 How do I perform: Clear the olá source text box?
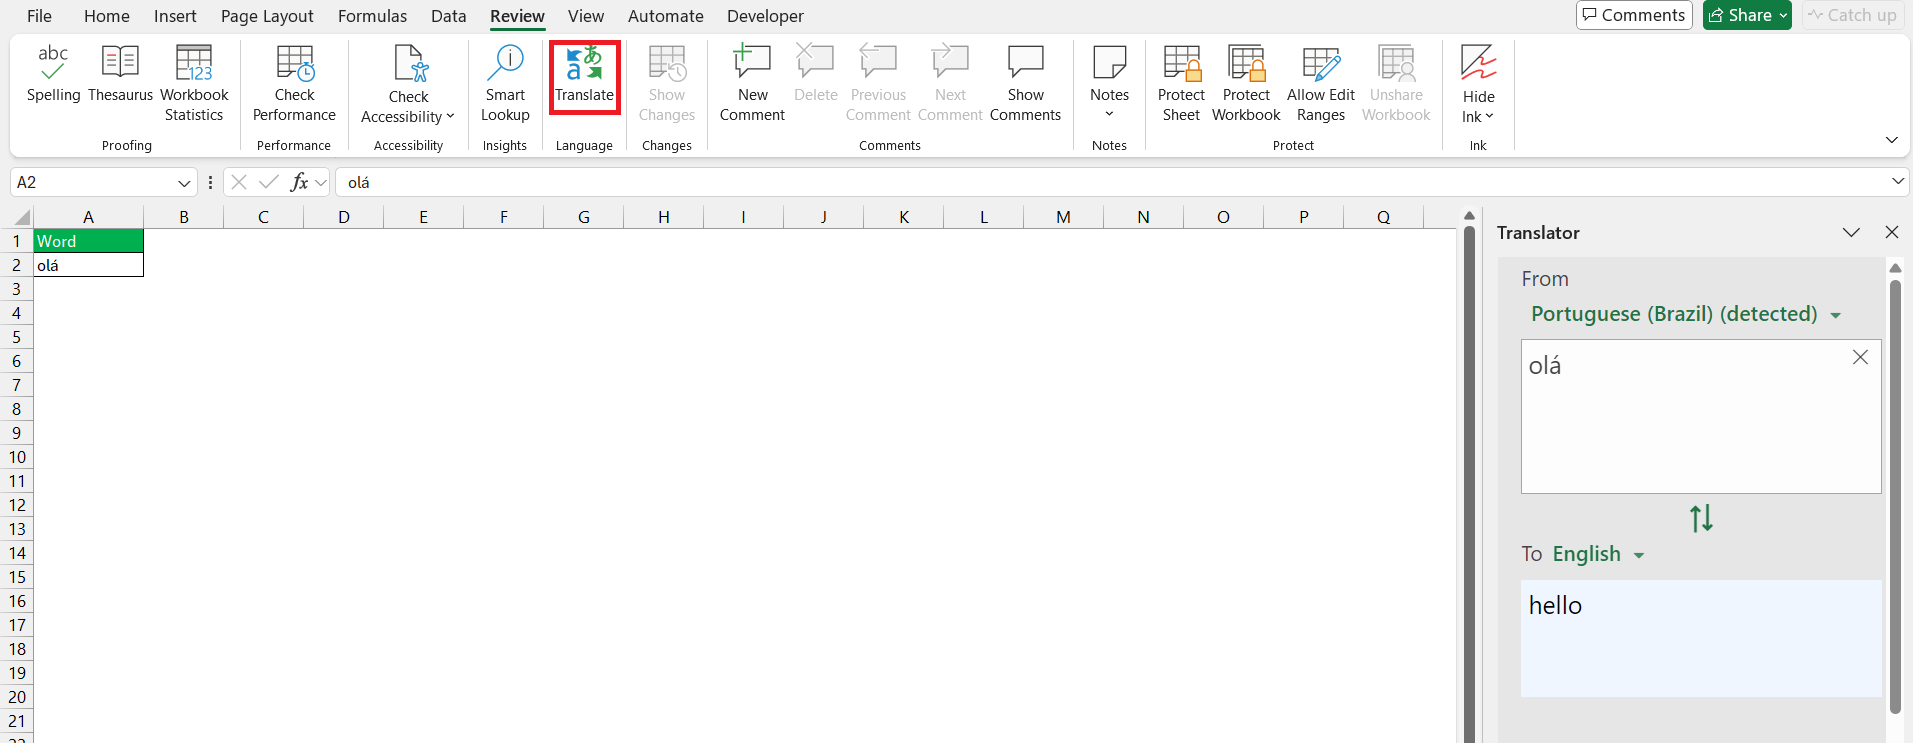point(1860,357)
